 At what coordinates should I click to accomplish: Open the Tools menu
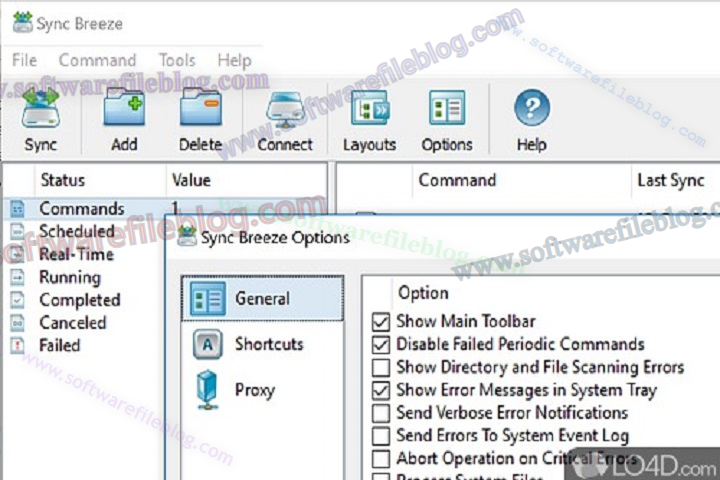[x=177, y=60]
